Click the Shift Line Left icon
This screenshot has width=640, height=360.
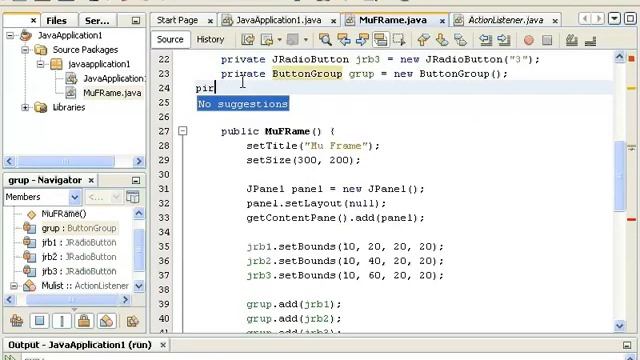485,40
